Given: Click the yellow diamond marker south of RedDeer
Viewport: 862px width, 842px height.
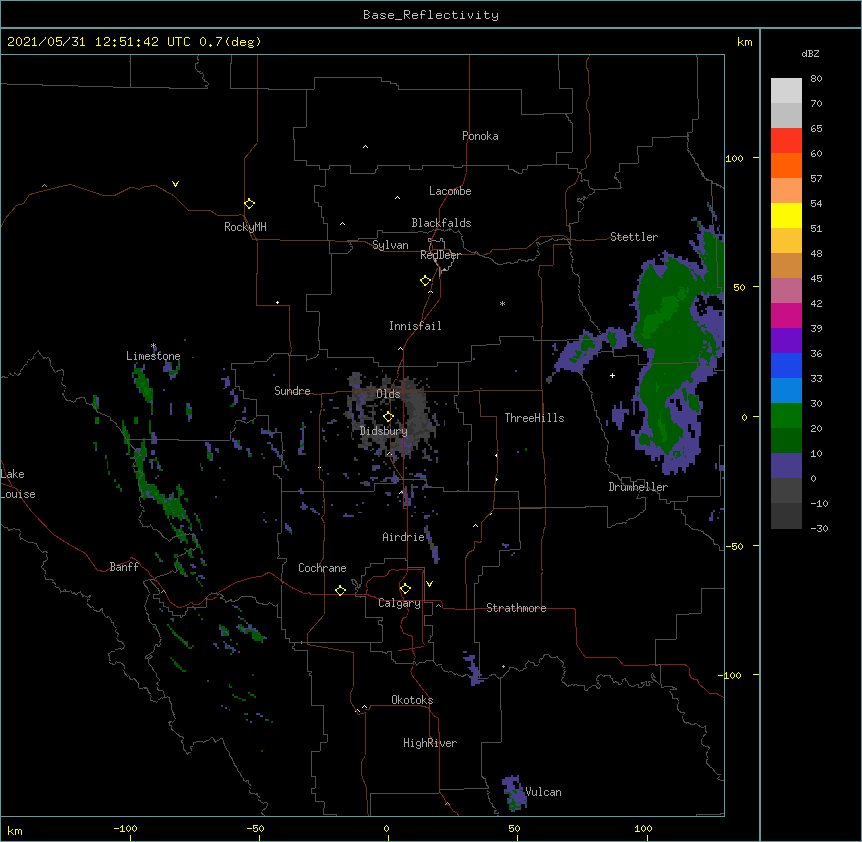Looking at the screenshot, I should click(x=426, y=281).
